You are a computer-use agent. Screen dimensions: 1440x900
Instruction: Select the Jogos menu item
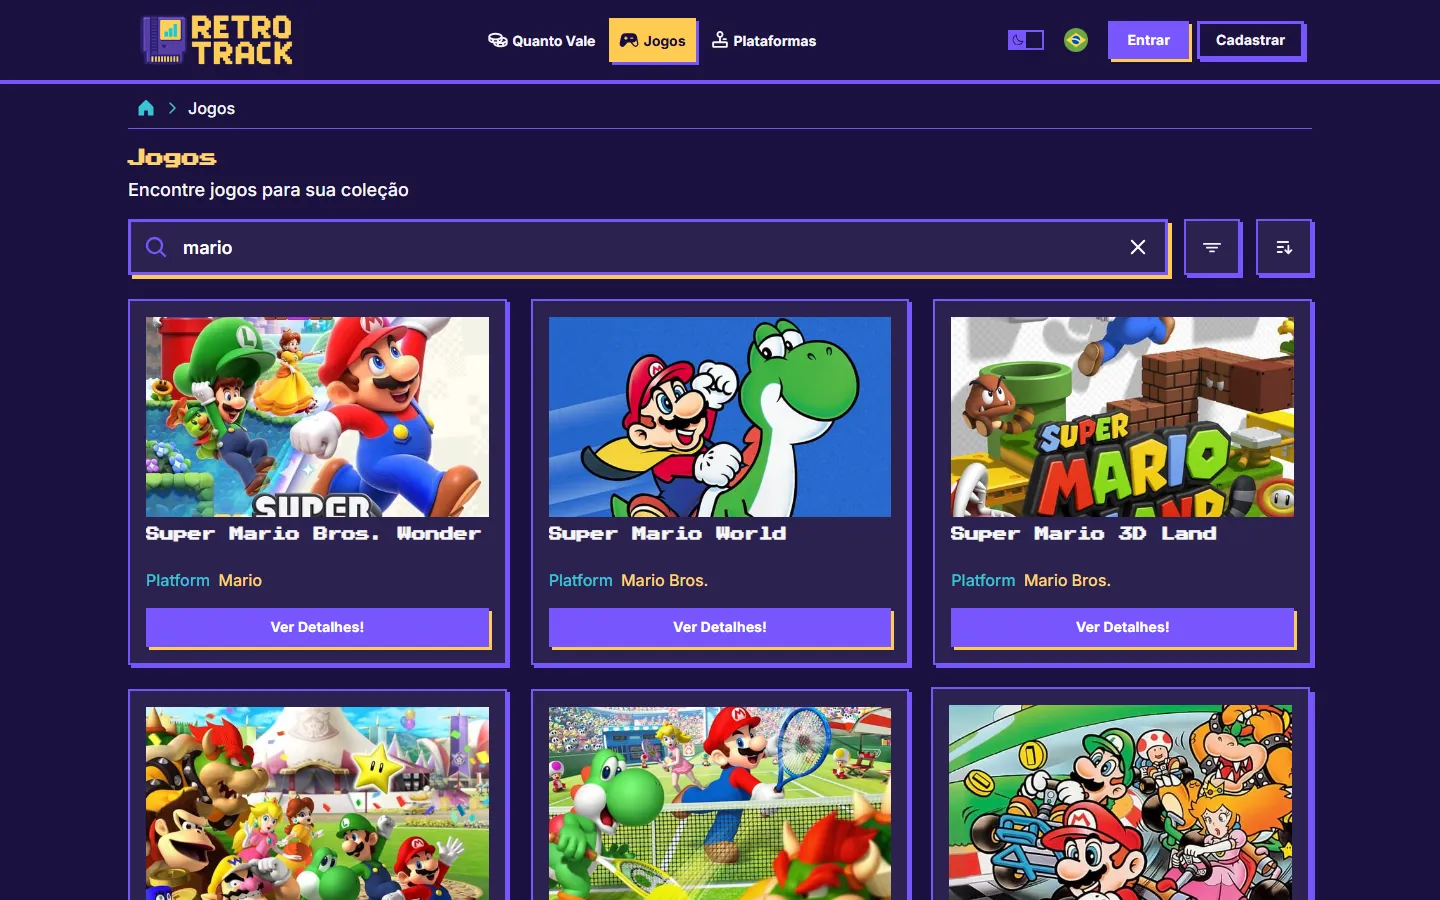click(x=653, y=41)
